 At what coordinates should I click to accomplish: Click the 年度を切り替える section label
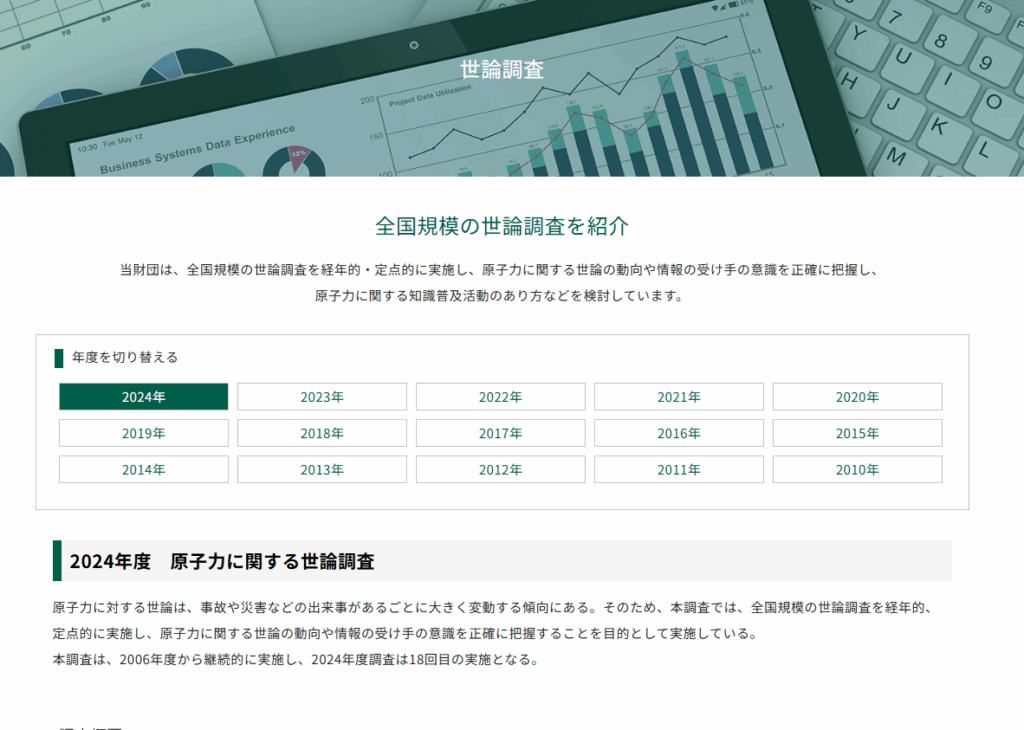tap(125, 357)
